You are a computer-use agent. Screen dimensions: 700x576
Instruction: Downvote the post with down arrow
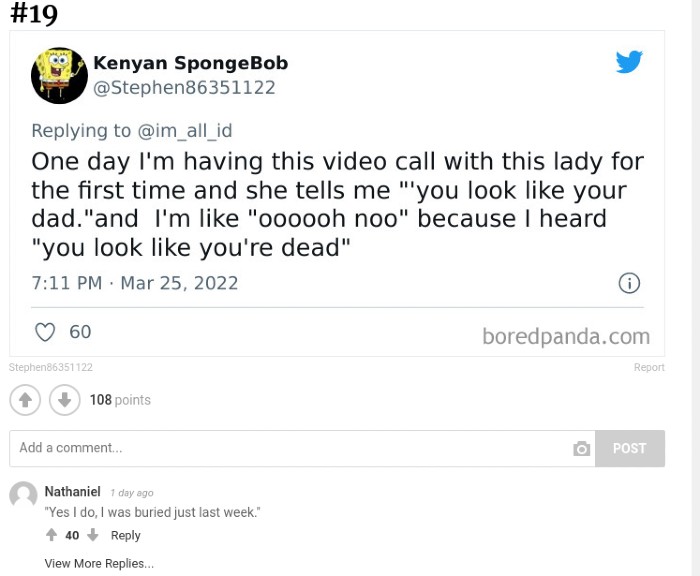coord(64,400)
